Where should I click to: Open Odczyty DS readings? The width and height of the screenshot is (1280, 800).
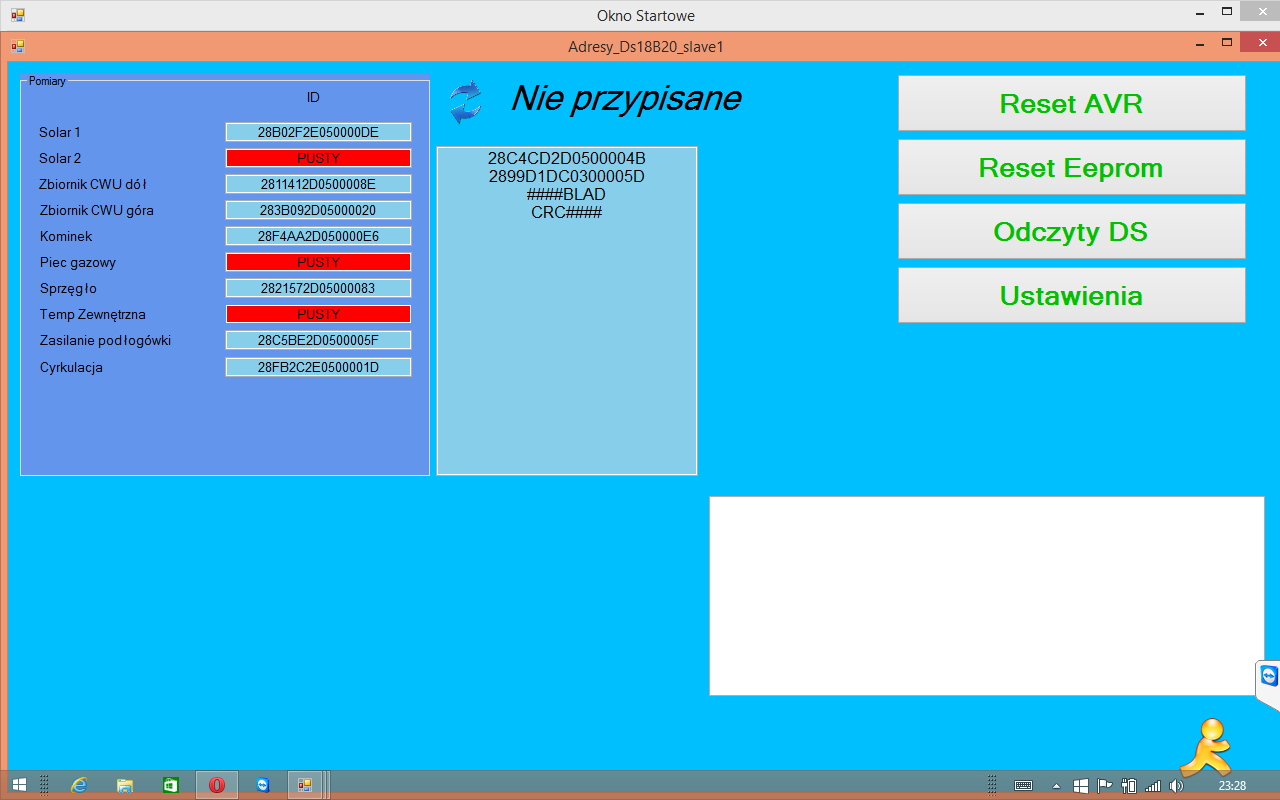point(1071,231)
